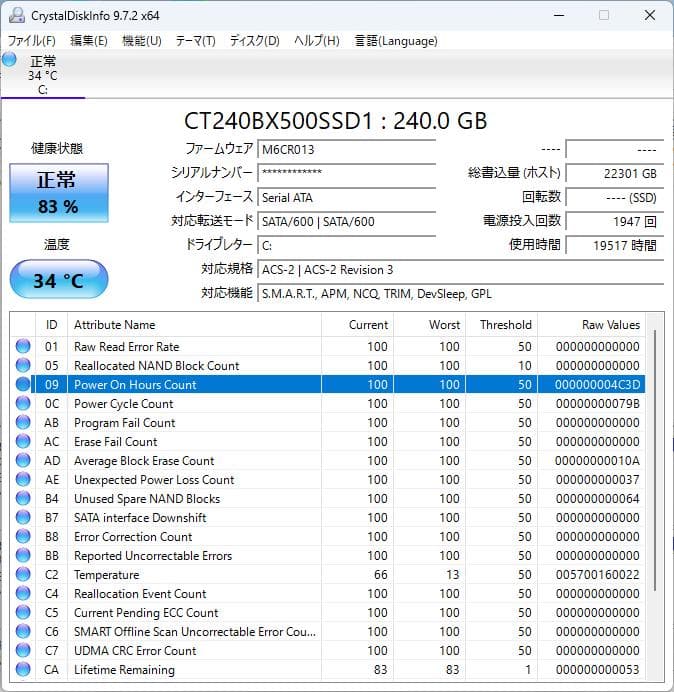Screen dimensions: 674x692
Task: Click status orb of Unexpected Power Loss Count
Action: click(x=23, y=479)
